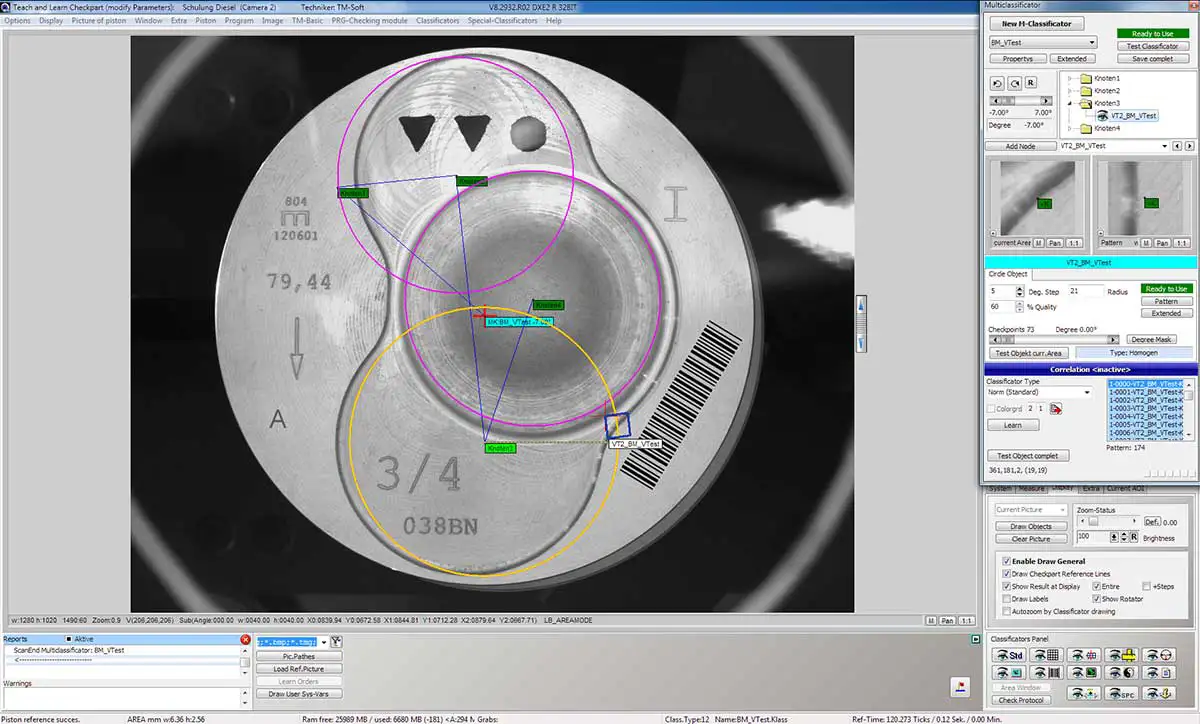This screenshot has width=1200, height=724.
Task: Uncheck the Entire checkbox
Action: pyautogui.click(x=1096, y=587)
